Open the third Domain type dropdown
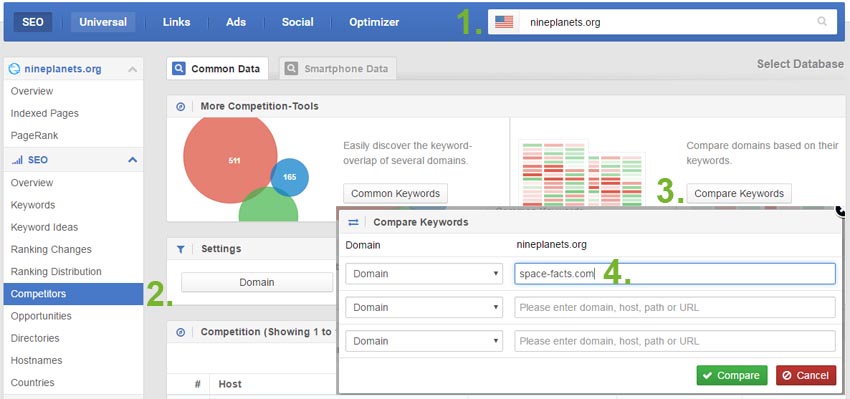Image resolution: width=850 pixels, height=399 pixels. click(x=424, y=341)
